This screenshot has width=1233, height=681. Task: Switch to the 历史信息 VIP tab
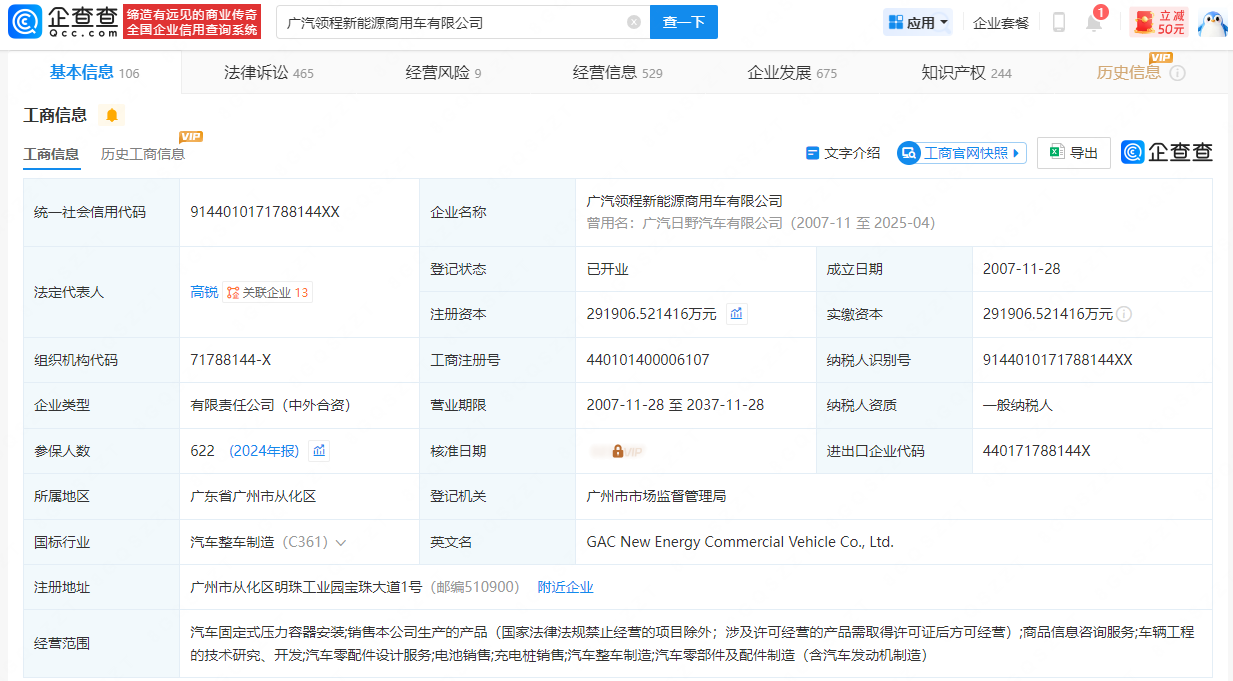[x=1129, y=72]
